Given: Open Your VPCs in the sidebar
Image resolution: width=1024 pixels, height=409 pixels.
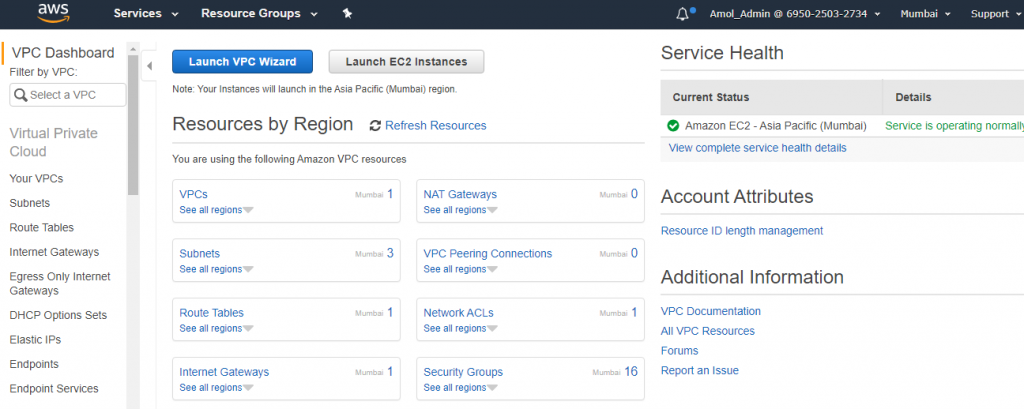Looking at the screenshot, I should point(37,178).
